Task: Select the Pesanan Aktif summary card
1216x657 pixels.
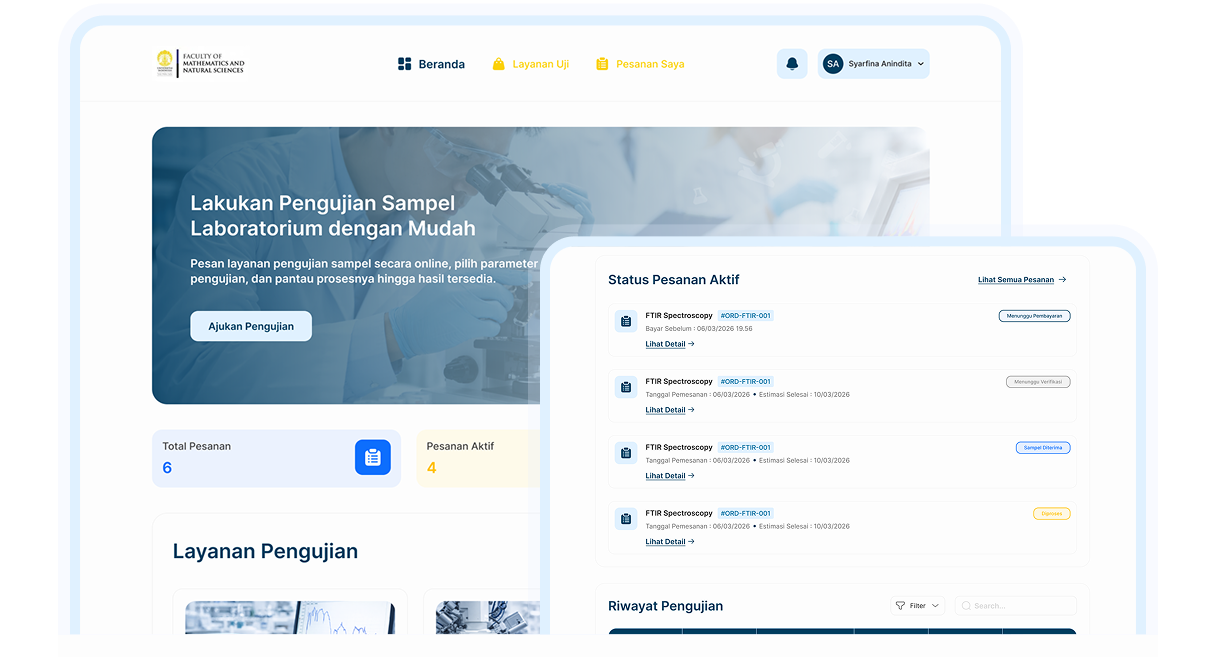Action: click(480, 458)
